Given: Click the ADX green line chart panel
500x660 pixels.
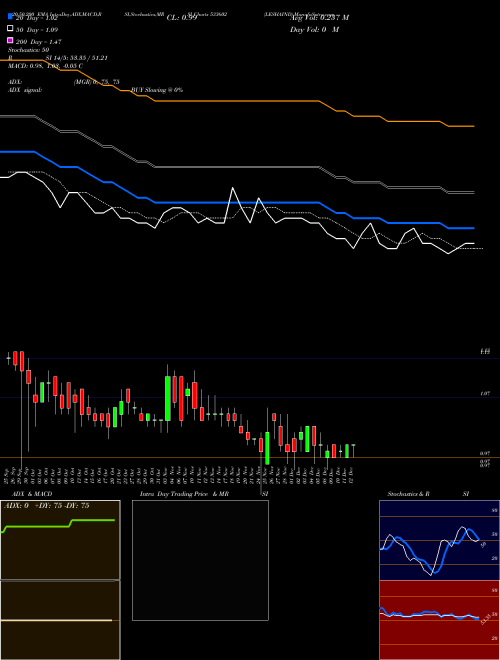Looking at the screenshot, I should pos(60,540).
